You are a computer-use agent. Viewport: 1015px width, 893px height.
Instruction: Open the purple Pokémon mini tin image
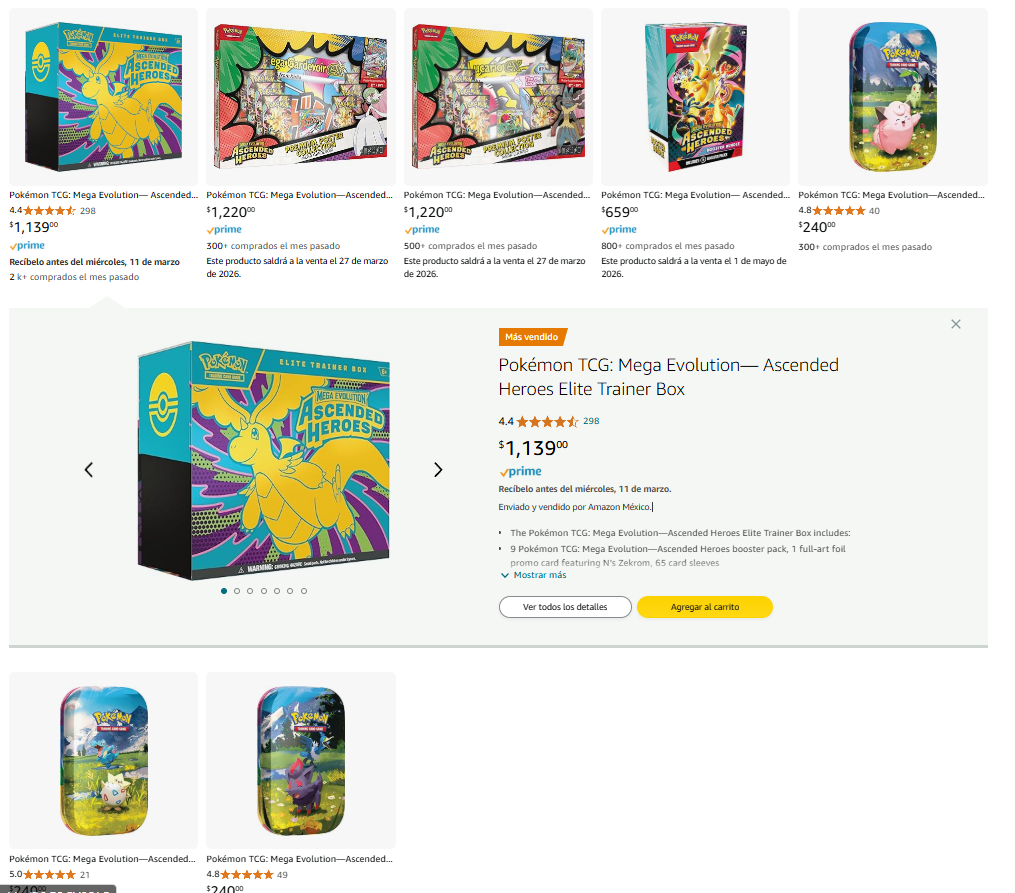[x=301, y=760]
